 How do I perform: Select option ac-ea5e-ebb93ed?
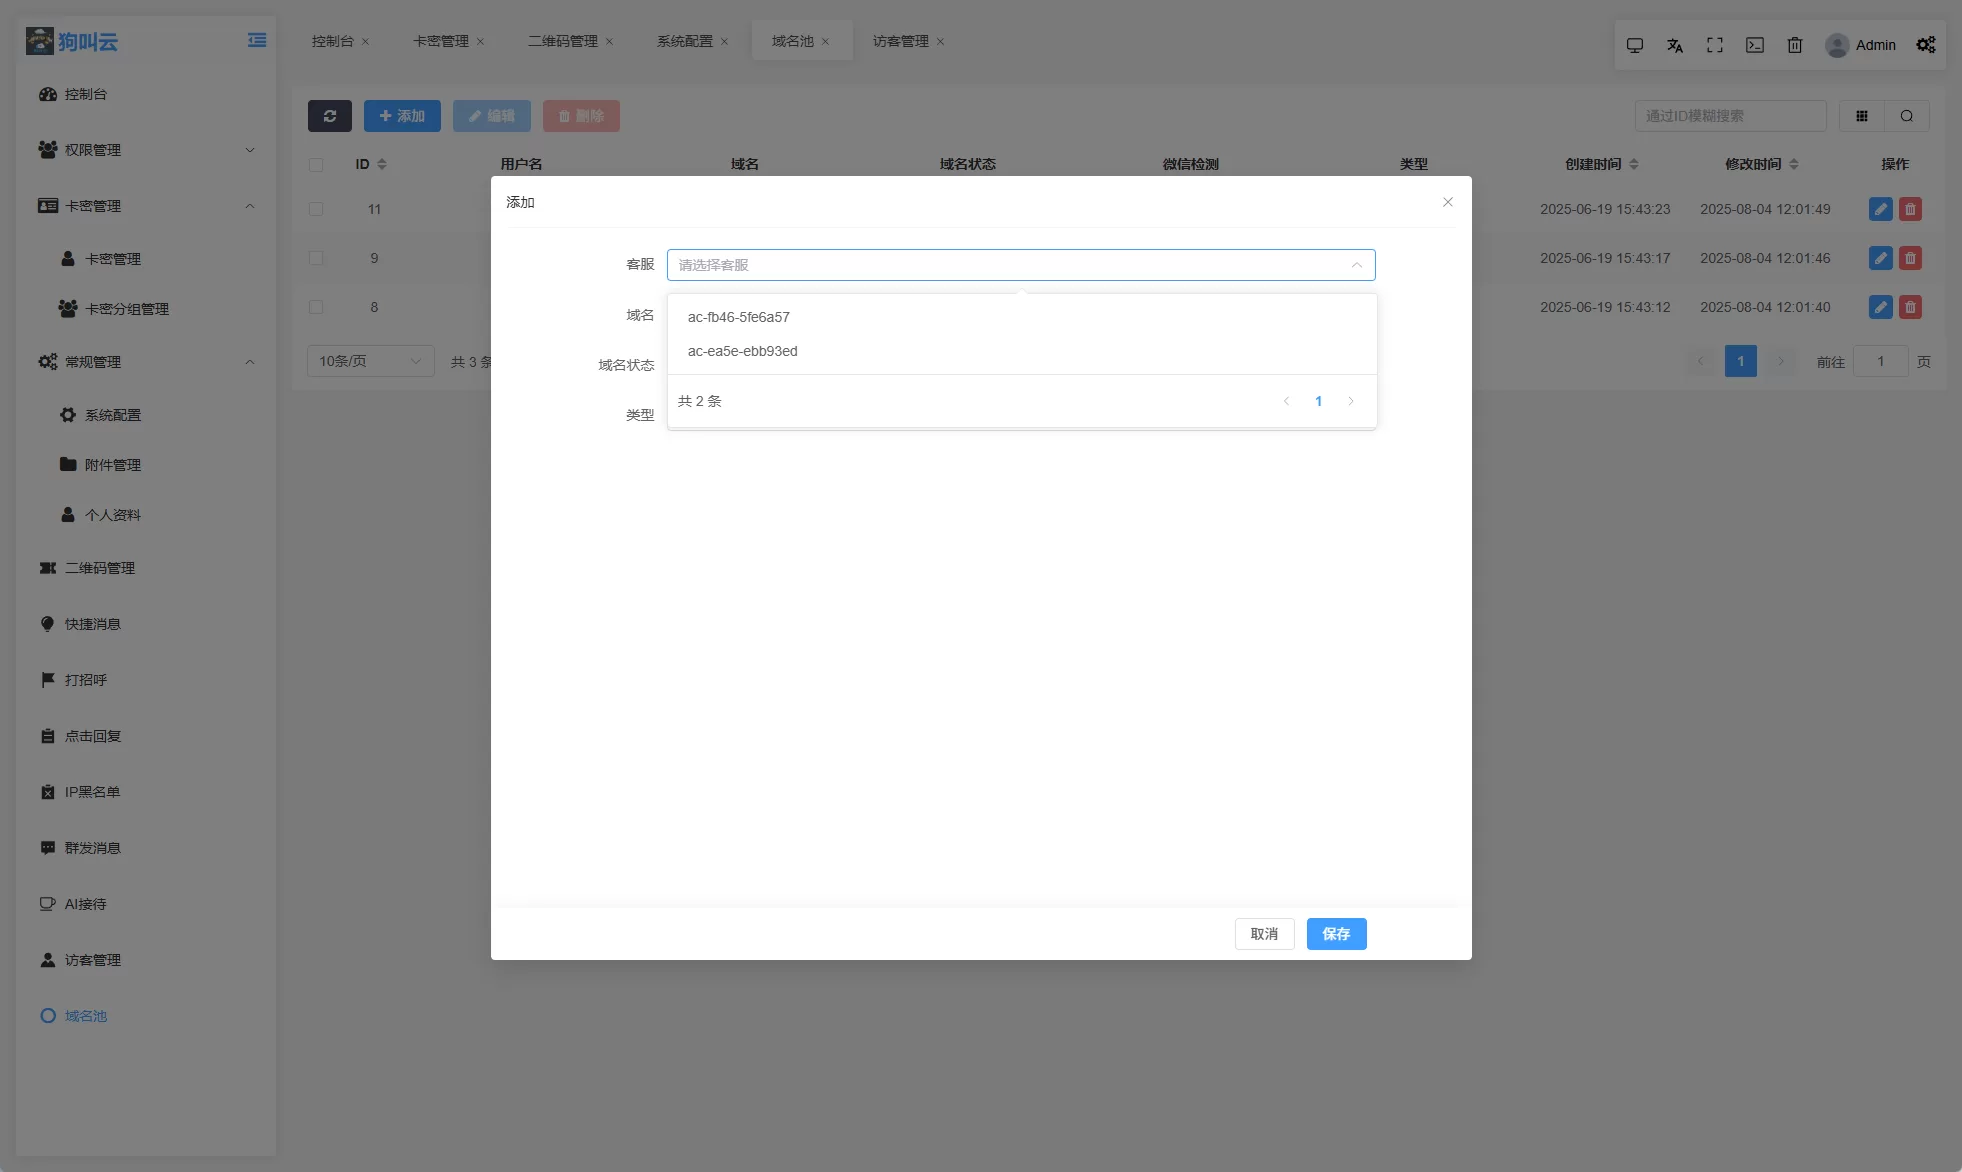click(x=742, y=351)
